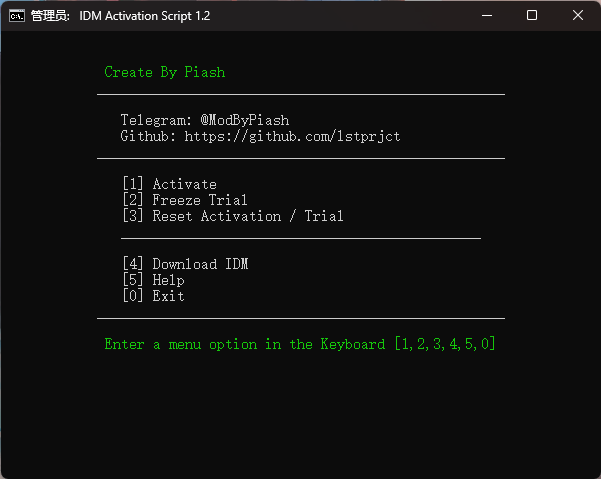Screen dimensions: 601x479
Task: Close the IDM Activation Script window
Action: (578, 16)
